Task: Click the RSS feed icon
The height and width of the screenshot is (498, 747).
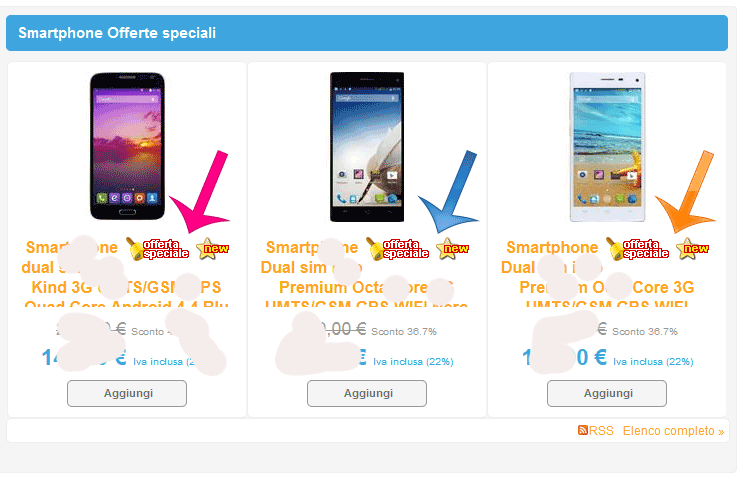Action: click(583, 430)
